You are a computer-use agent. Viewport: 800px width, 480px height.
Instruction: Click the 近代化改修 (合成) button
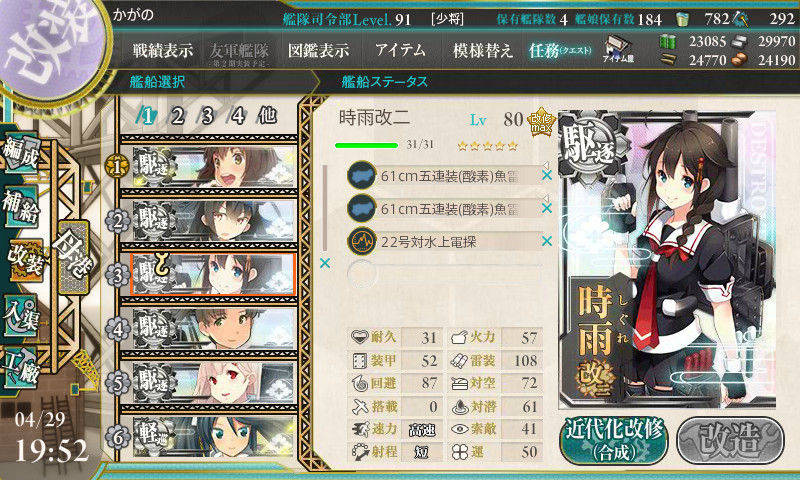pyautogui.click(x=614, y=441)
